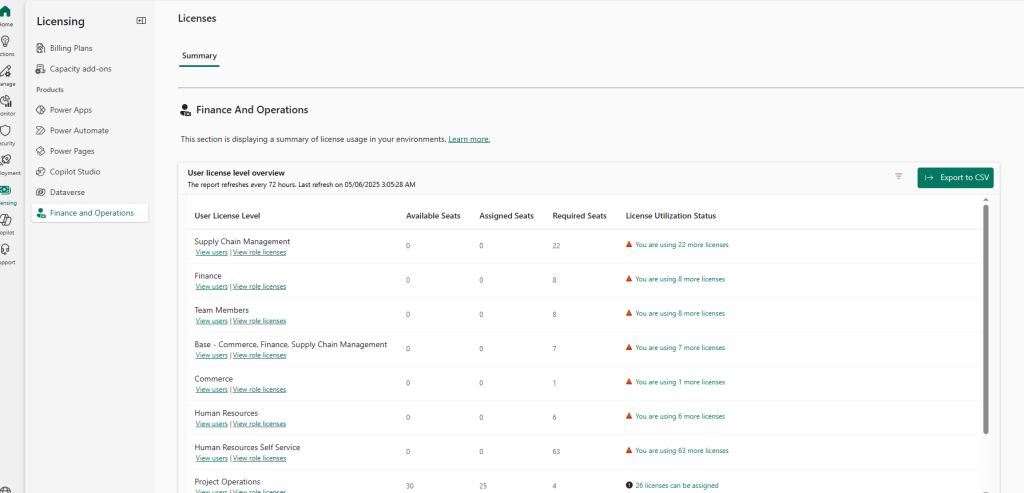View users for Human Resources Self Service
Screen dimensions: 1024x493
(x=212, y=458)
